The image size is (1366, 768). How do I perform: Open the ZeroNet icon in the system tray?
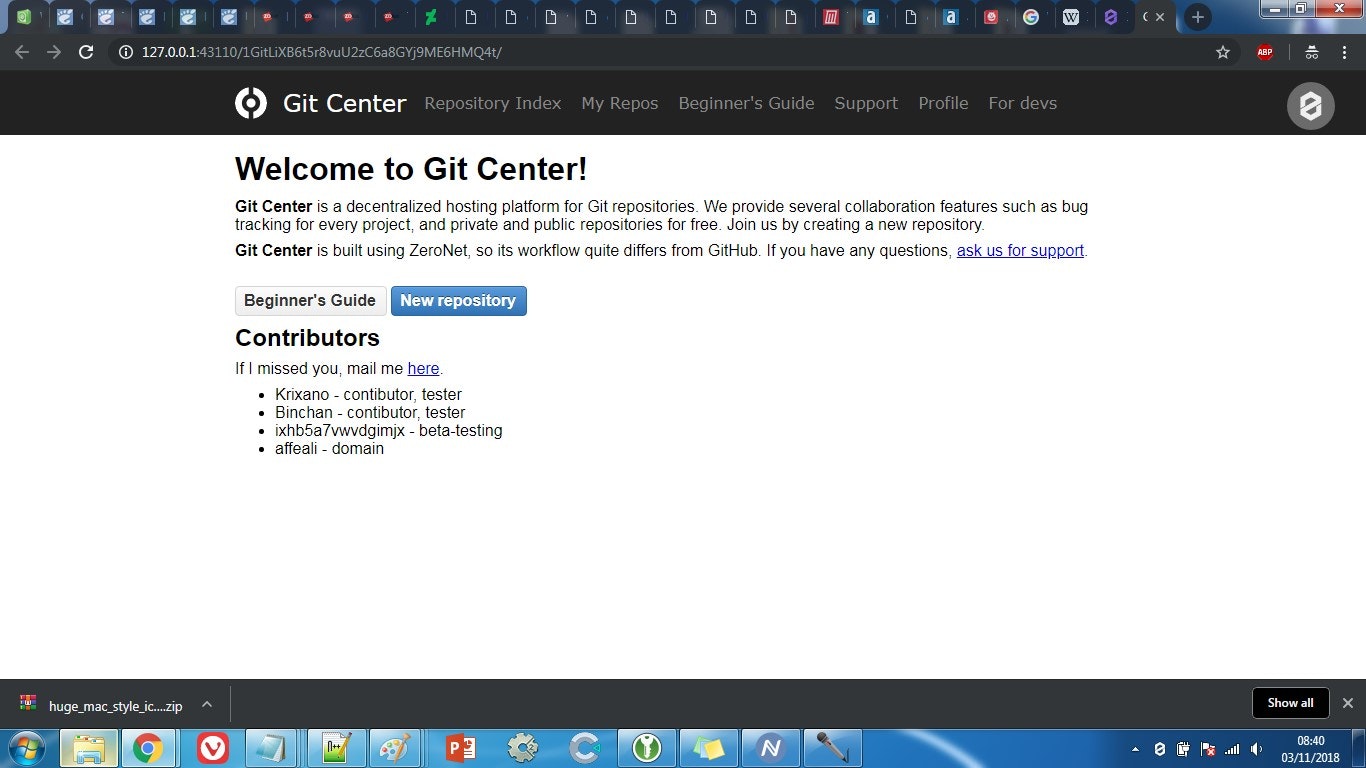pyautogui.click(x=1161, y=749)
